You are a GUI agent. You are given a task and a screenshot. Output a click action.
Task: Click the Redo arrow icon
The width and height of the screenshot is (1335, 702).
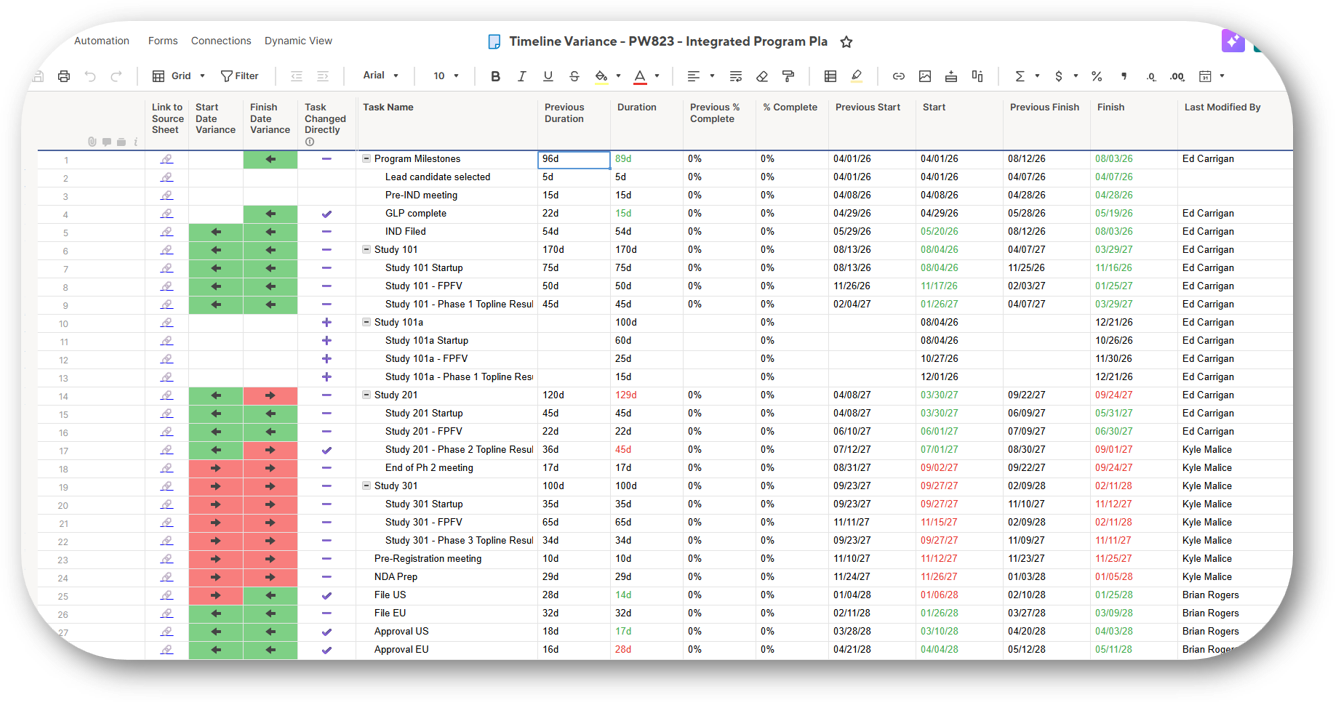[x=116, y=76]
